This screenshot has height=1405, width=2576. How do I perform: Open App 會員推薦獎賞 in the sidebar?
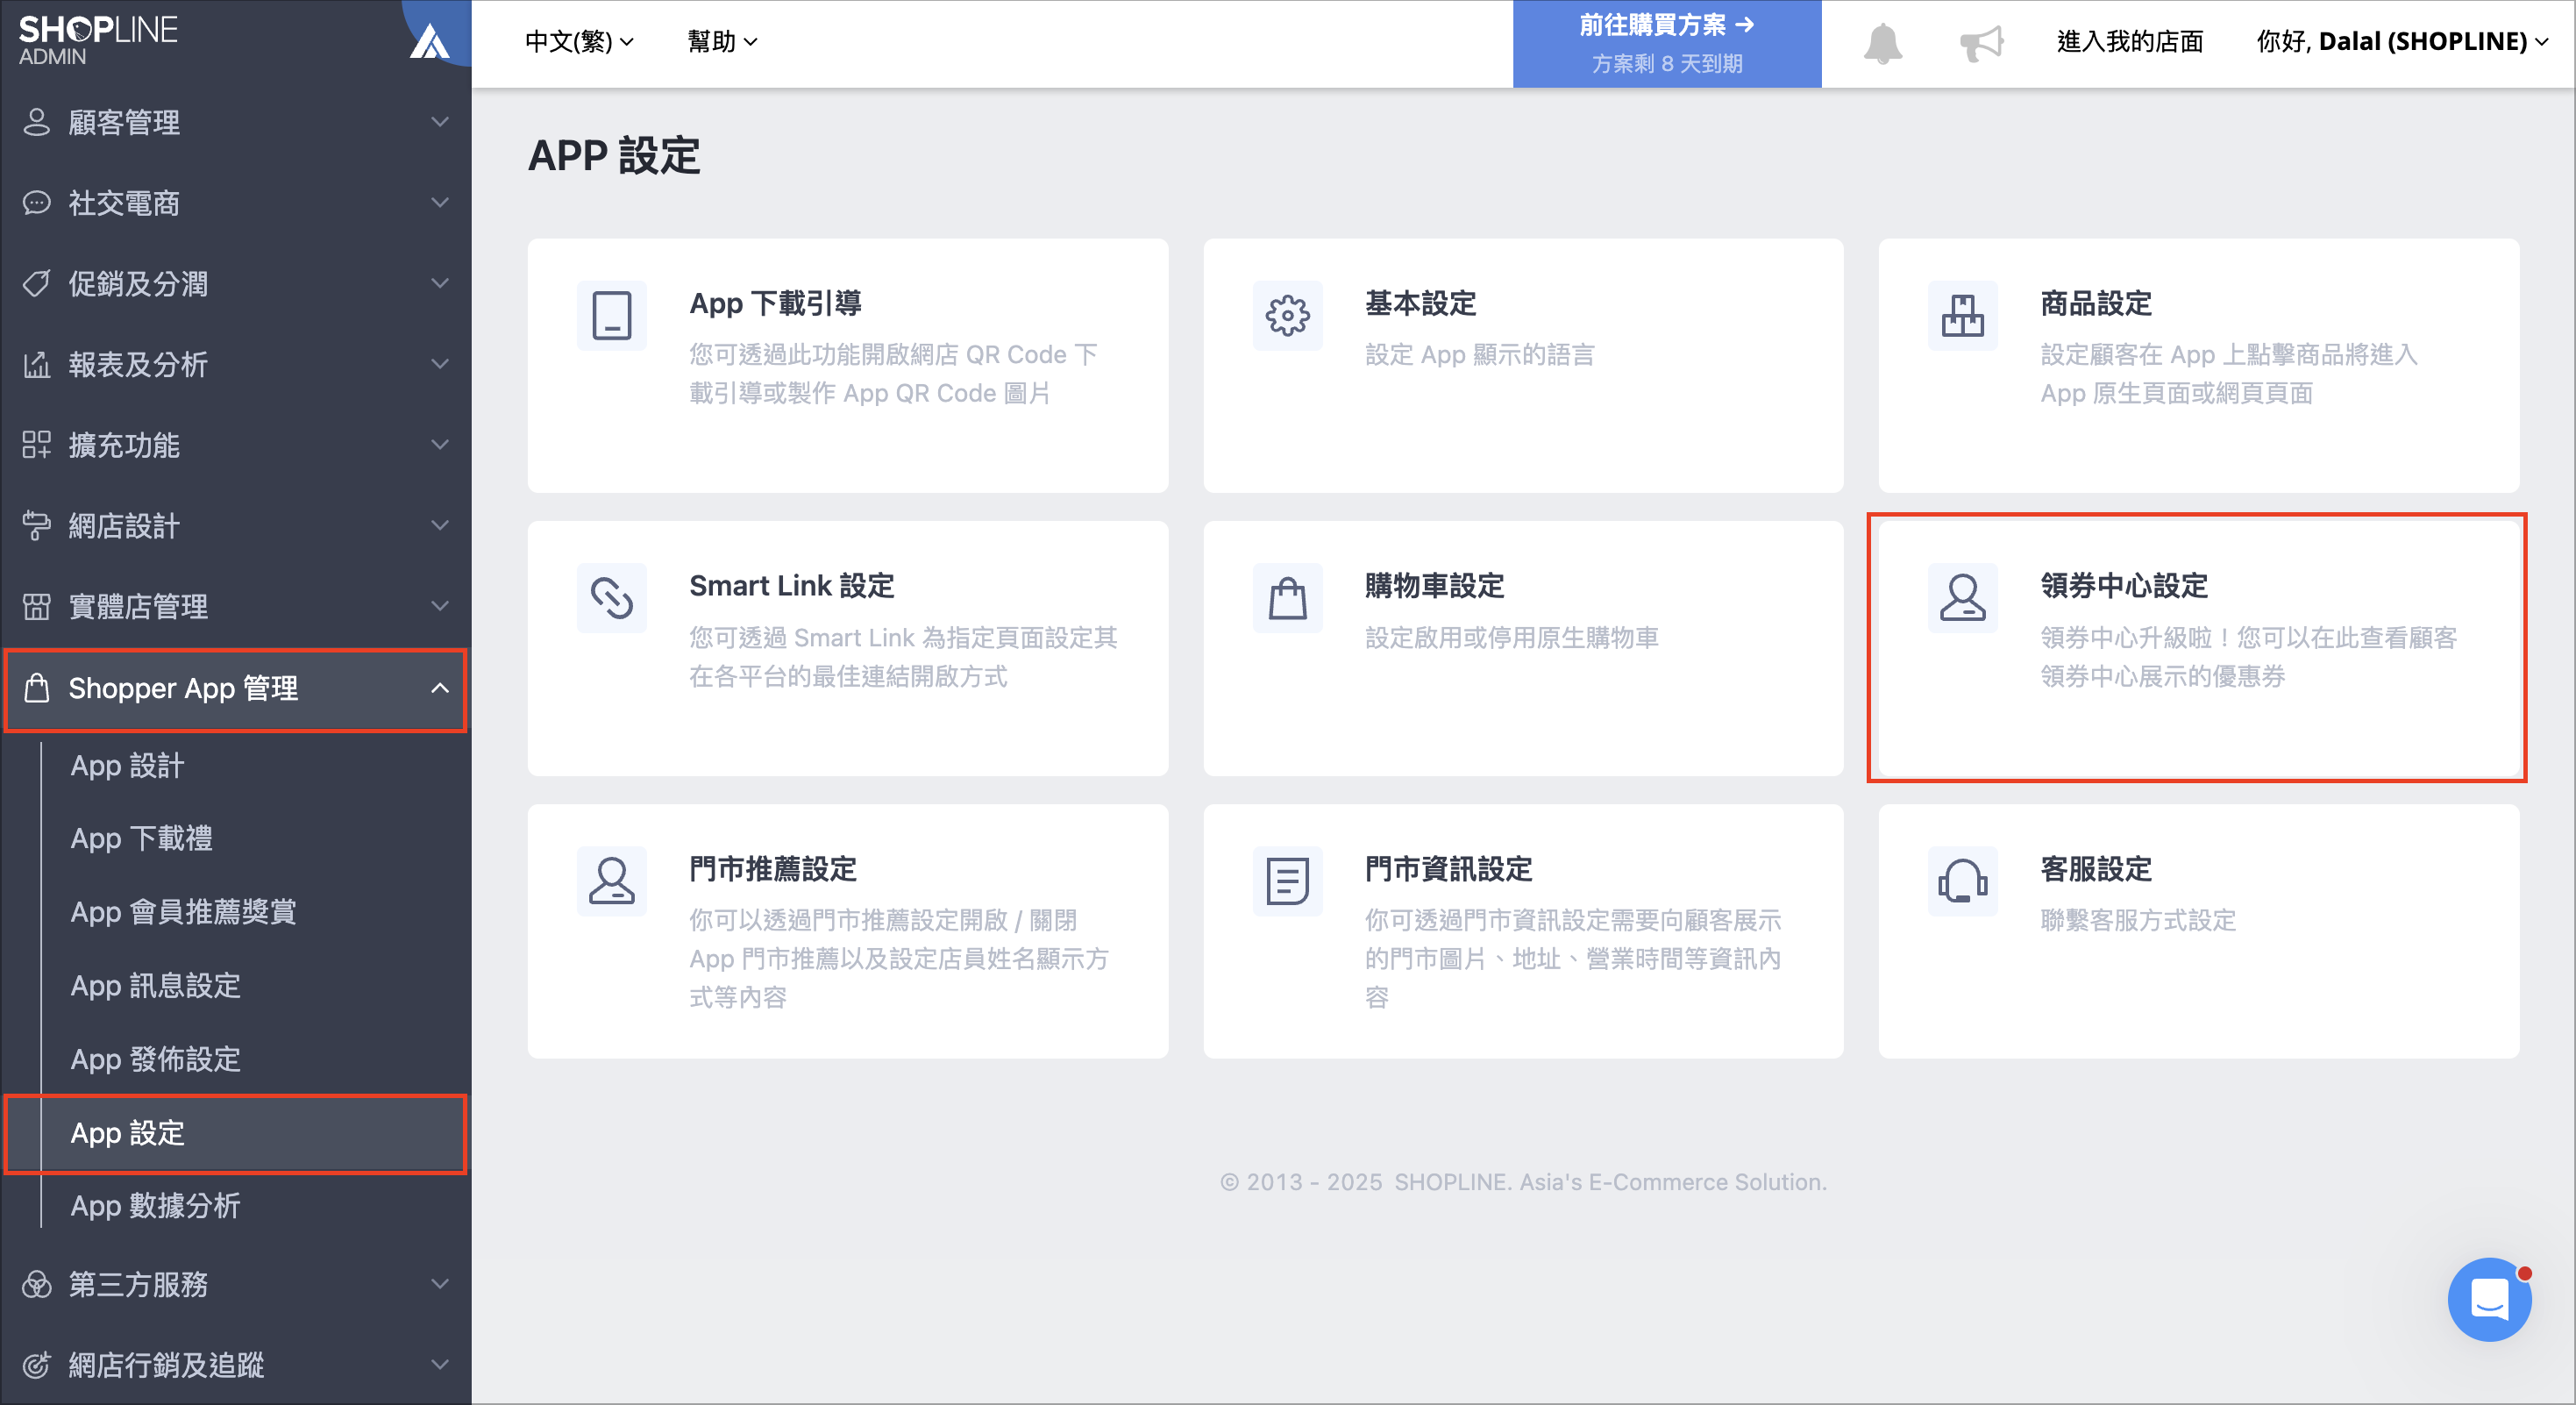(183, 913)
